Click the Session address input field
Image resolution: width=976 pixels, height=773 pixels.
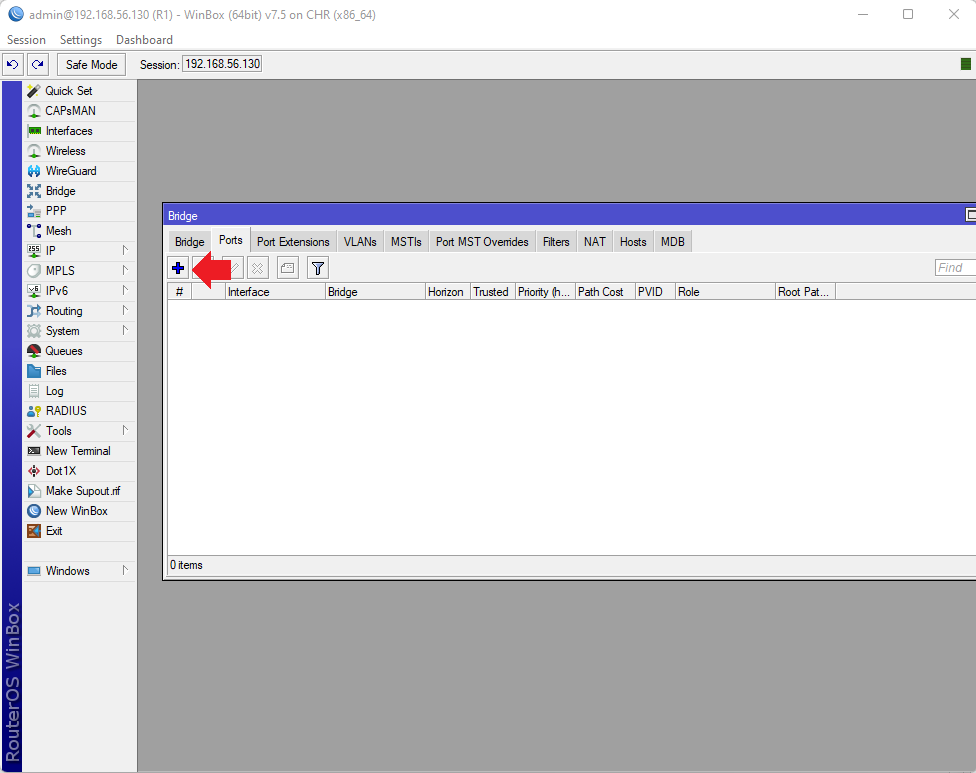tap(220, 63)
